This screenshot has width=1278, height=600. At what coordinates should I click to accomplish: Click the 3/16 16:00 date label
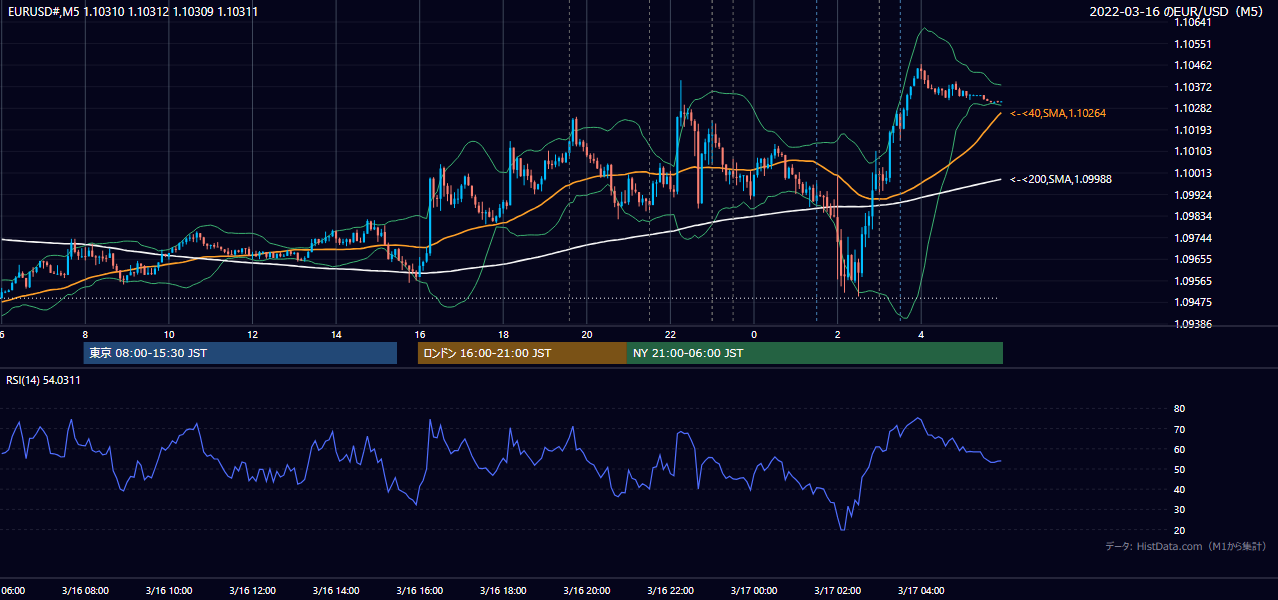click(419, 591)
